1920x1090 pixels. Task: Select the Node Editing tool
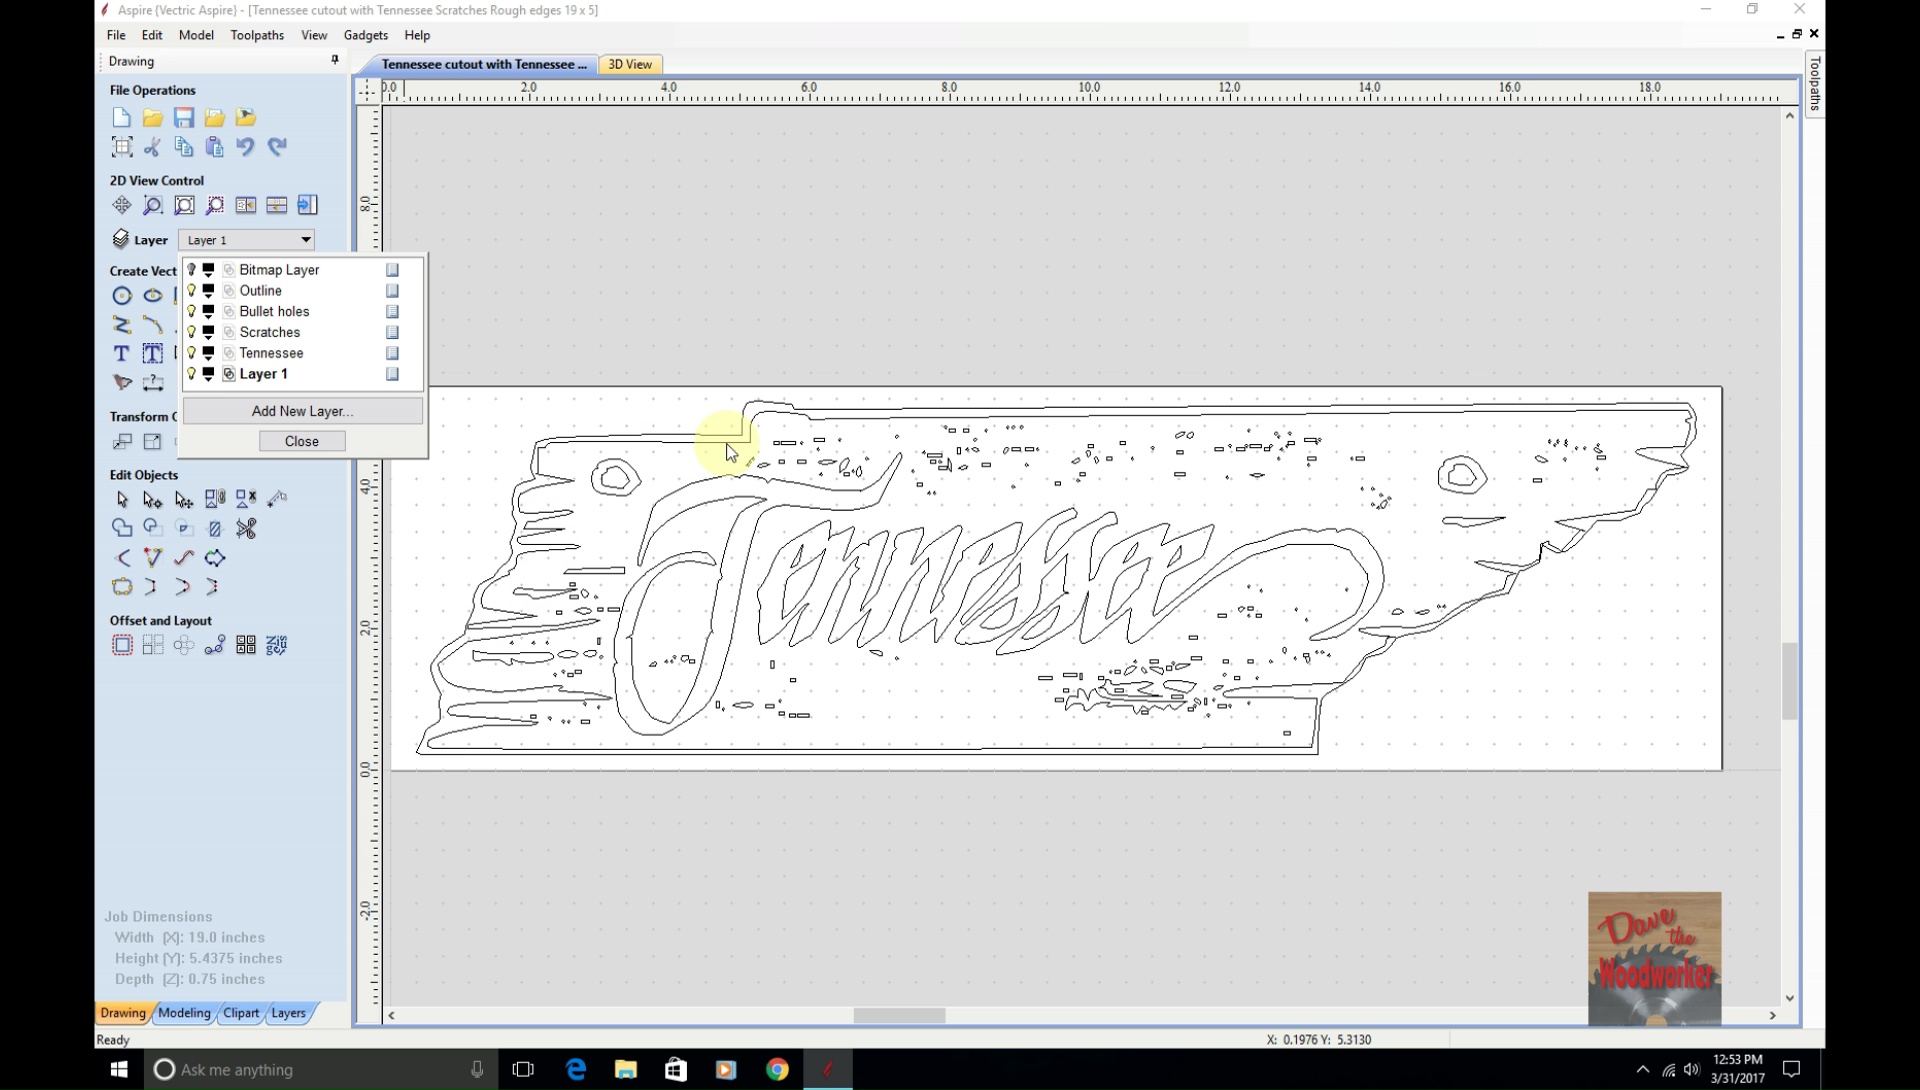click(x=152, y=499)
